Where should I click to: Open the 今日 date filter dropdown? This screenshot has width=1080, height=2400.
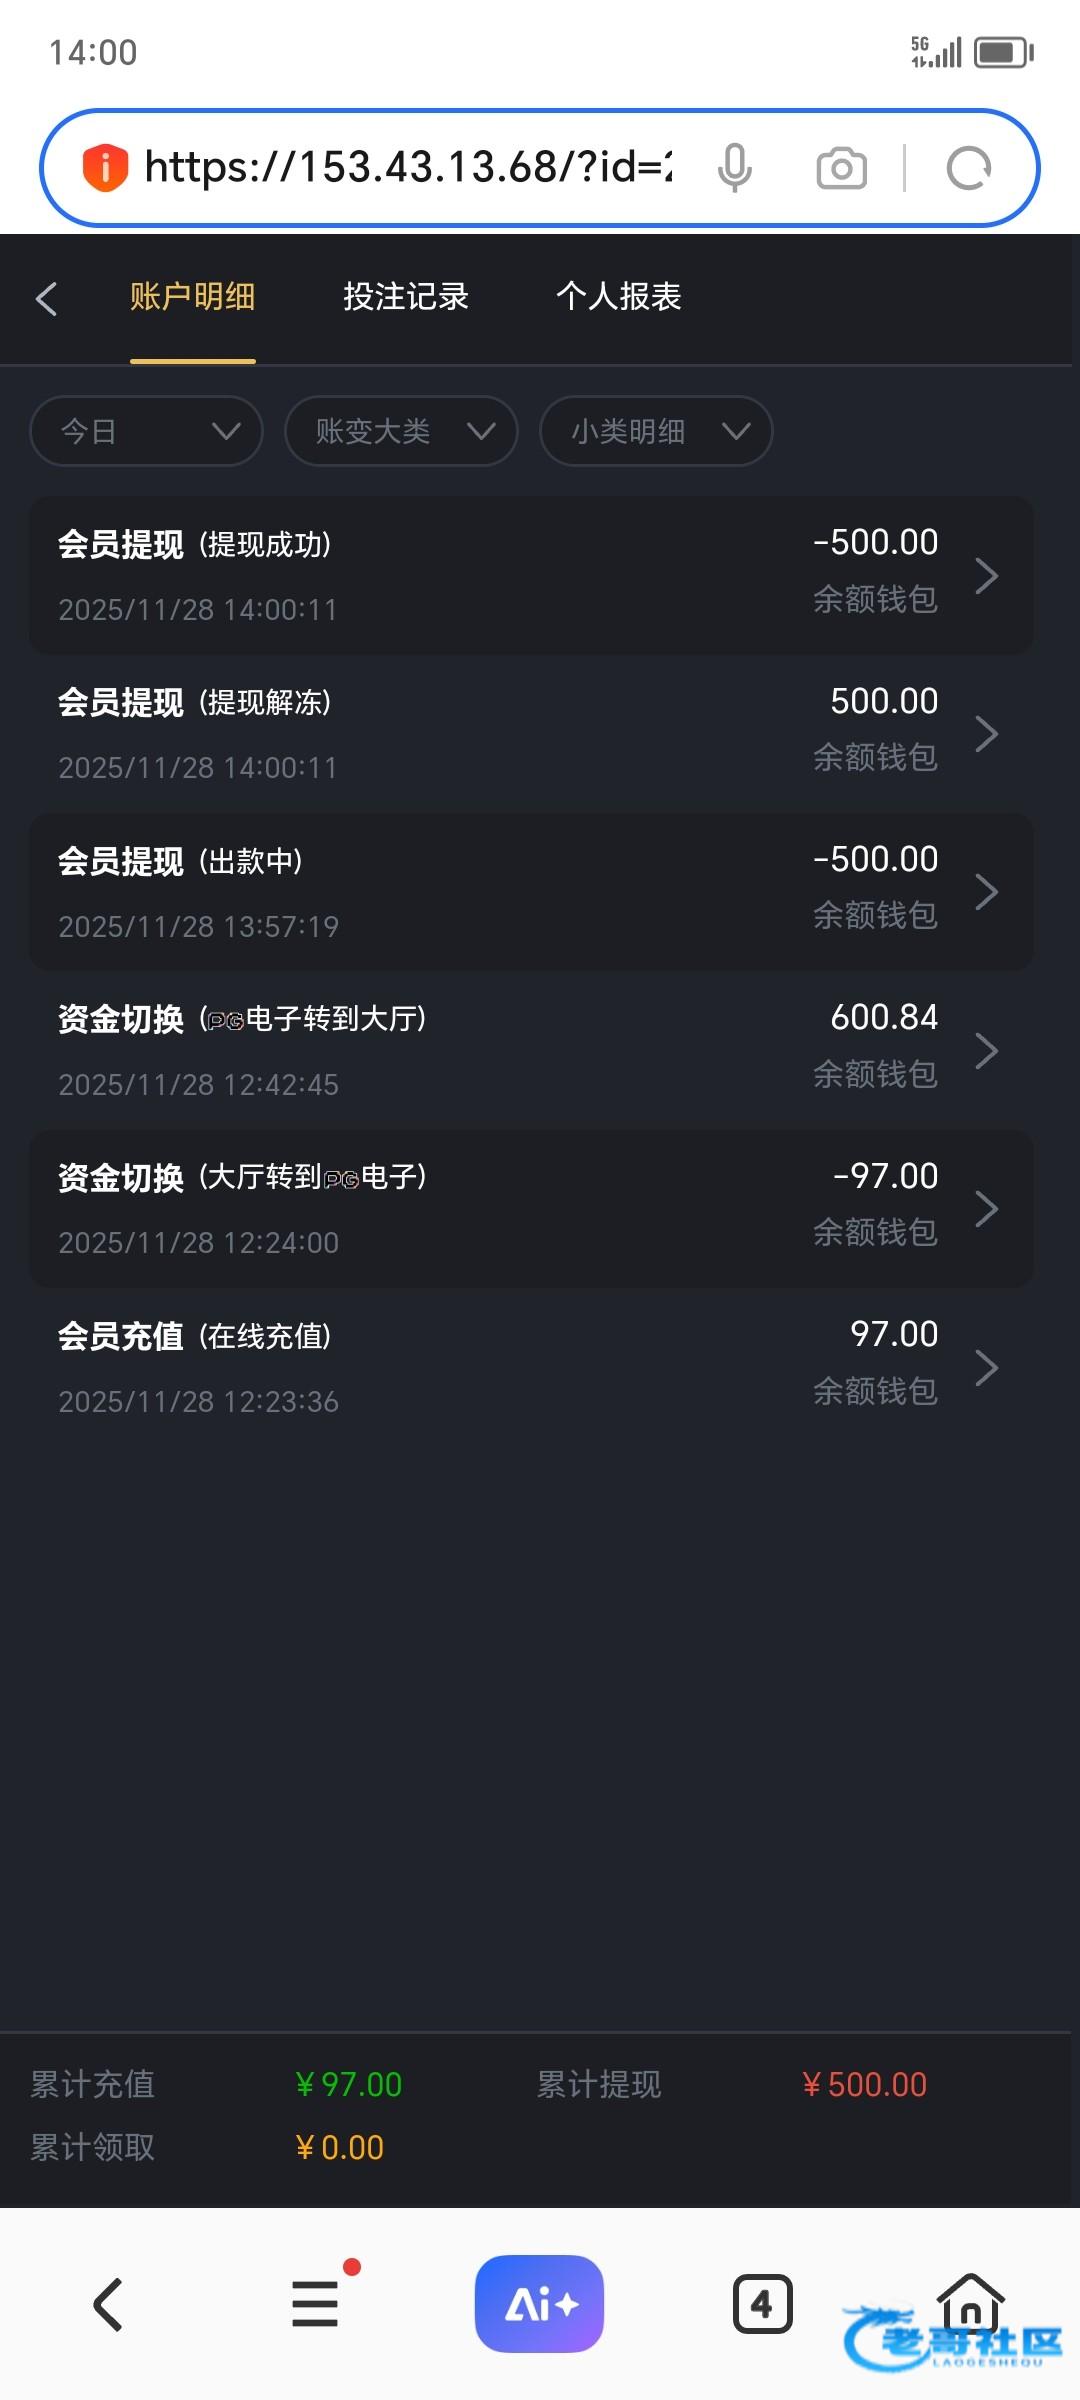pos(146,431)
